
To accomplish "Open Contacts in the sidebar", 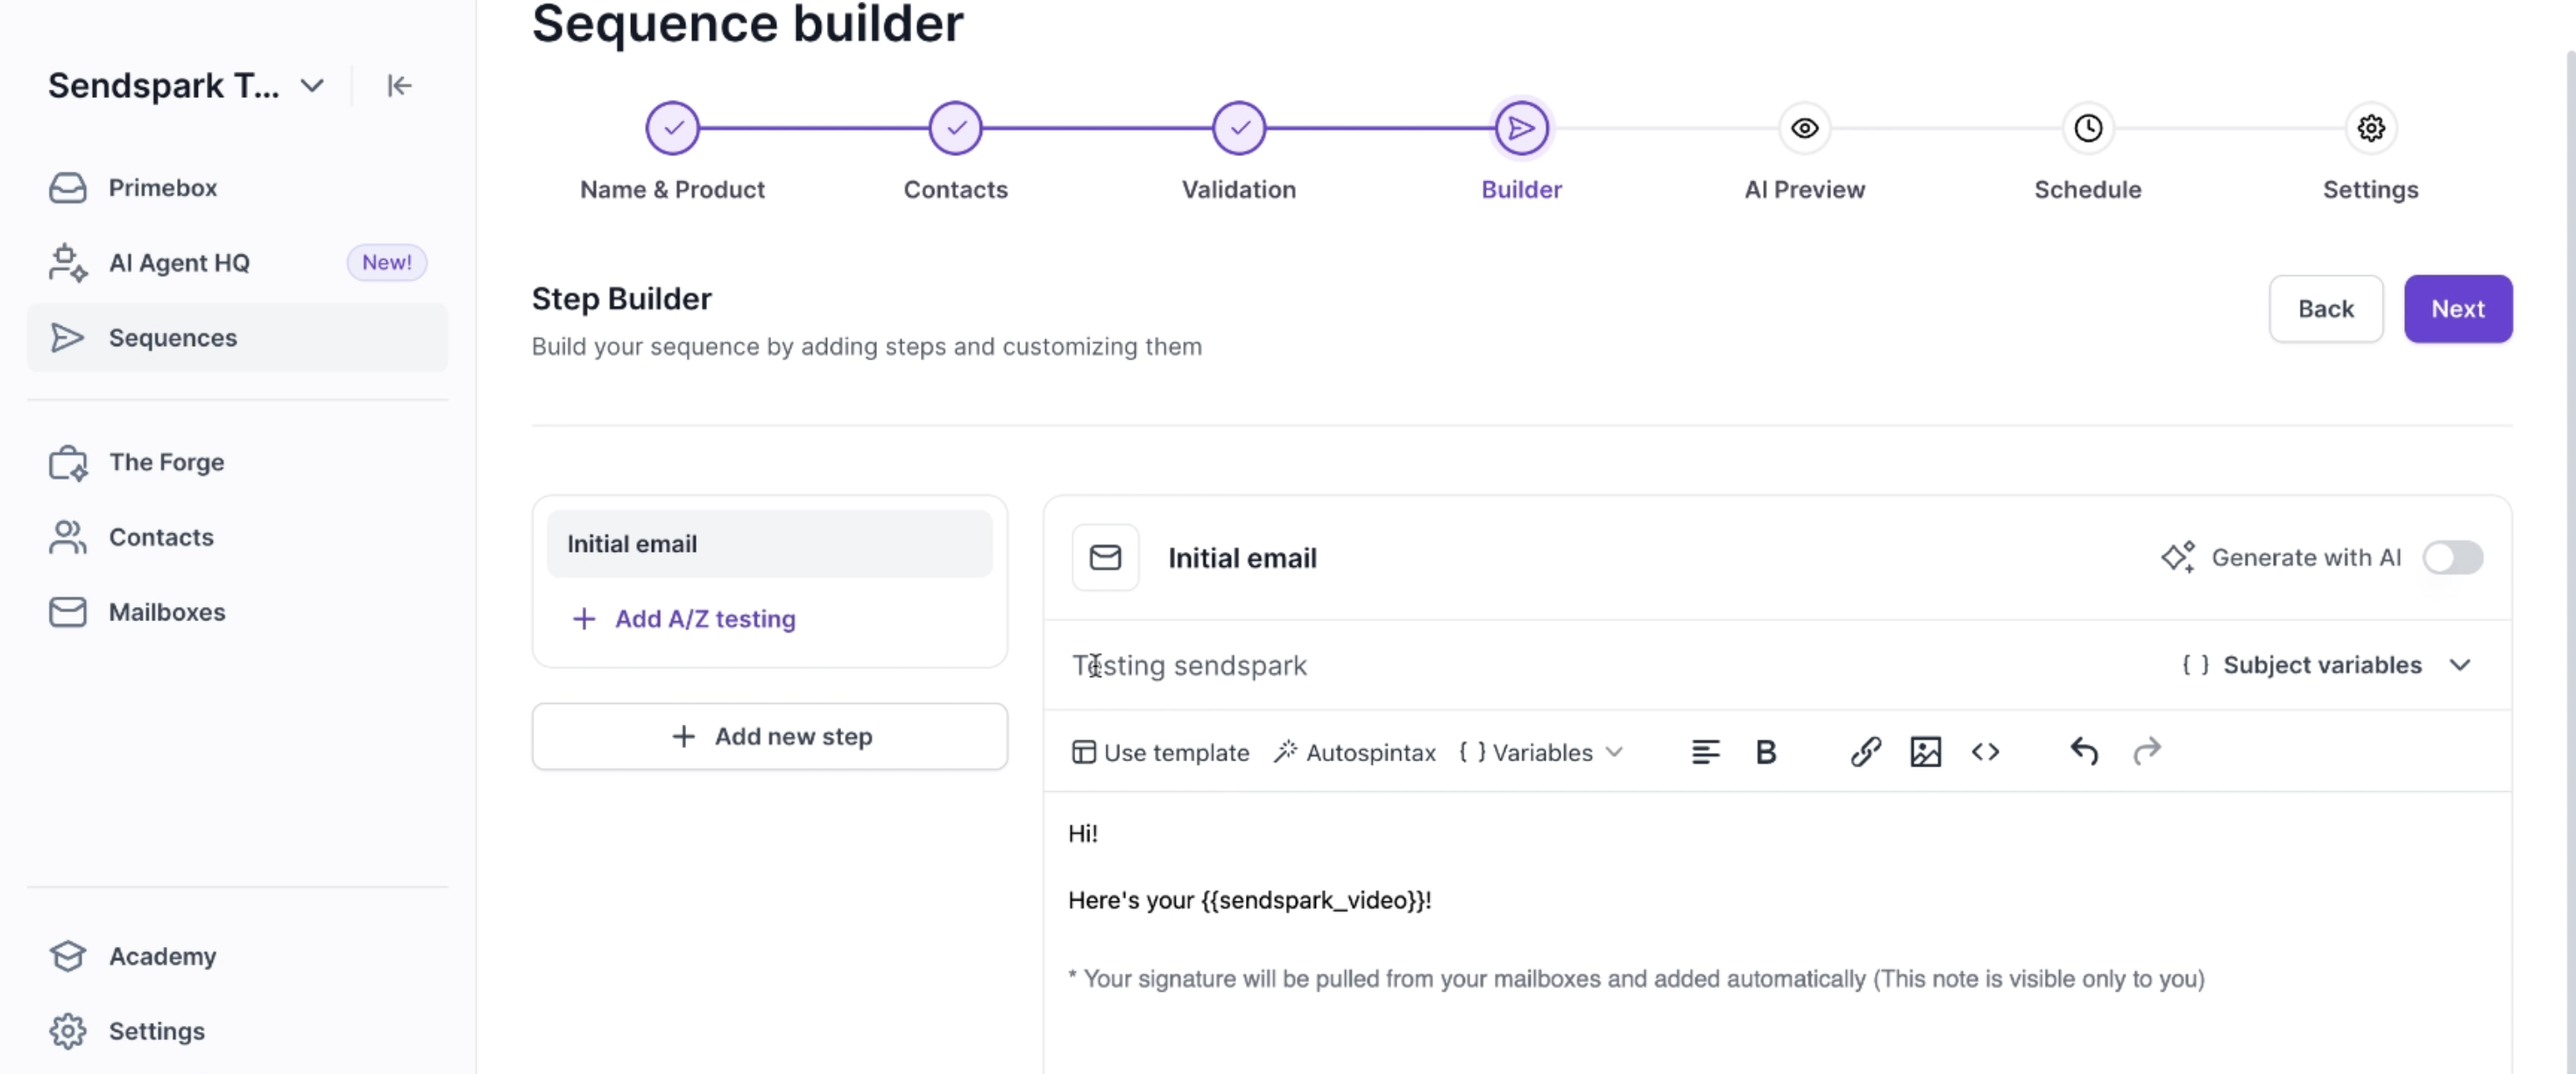I will [237, 537].
